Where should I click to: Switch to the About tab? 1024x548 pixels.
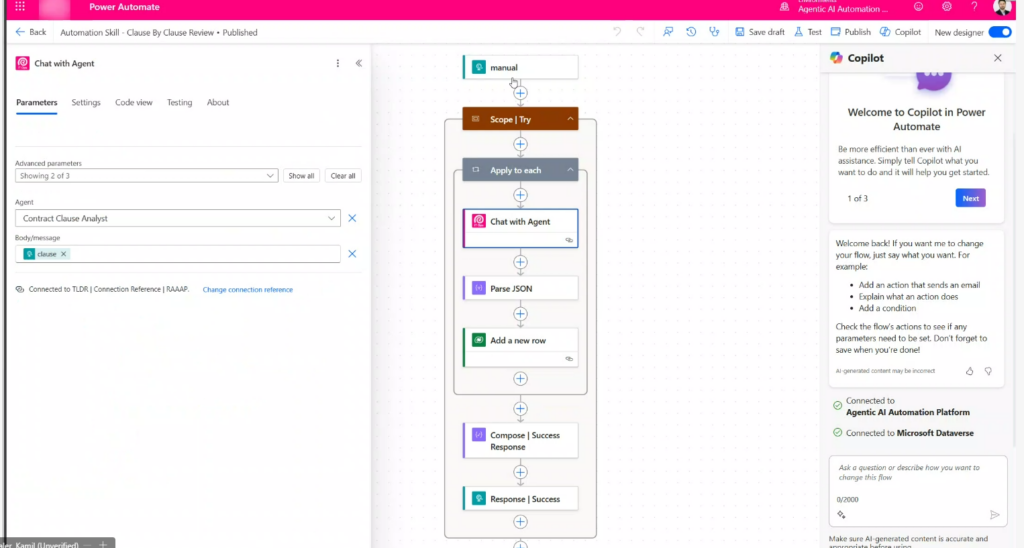(217, 103)
